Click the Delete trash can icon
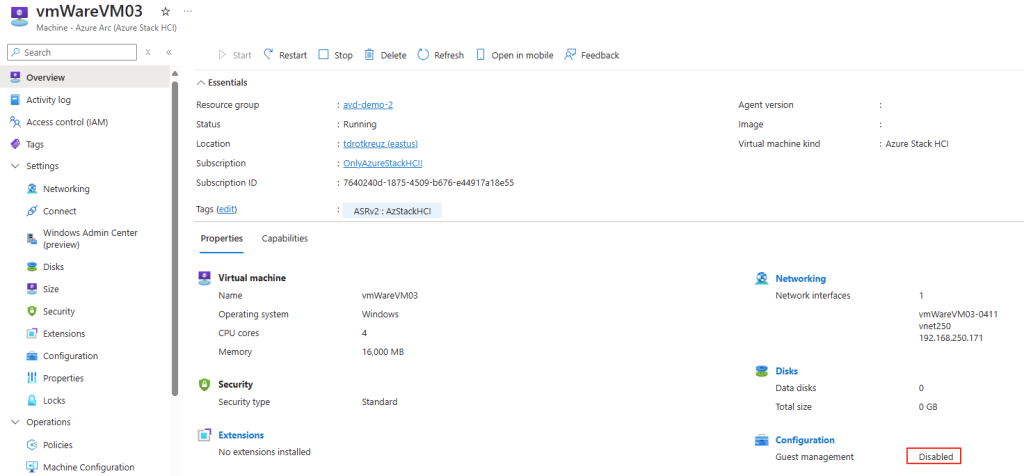The image size is (1024, 476). 369,55
